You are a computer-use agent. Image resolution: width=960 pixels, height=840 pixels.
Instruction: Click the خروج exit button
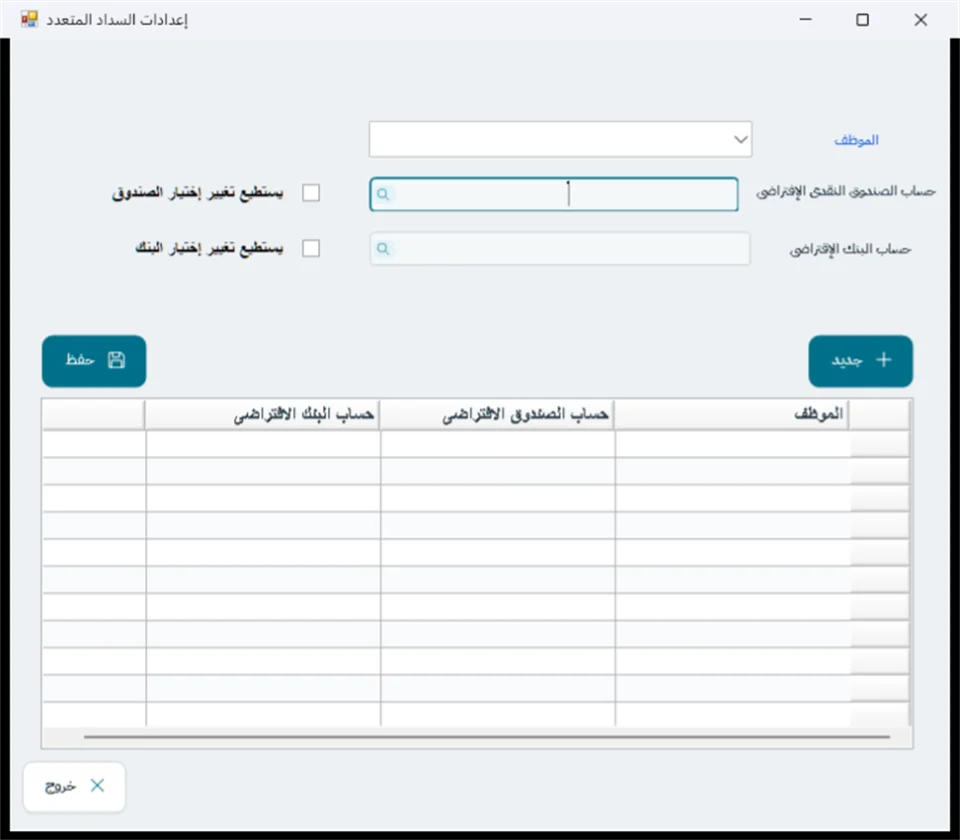[x=74, y=786]
